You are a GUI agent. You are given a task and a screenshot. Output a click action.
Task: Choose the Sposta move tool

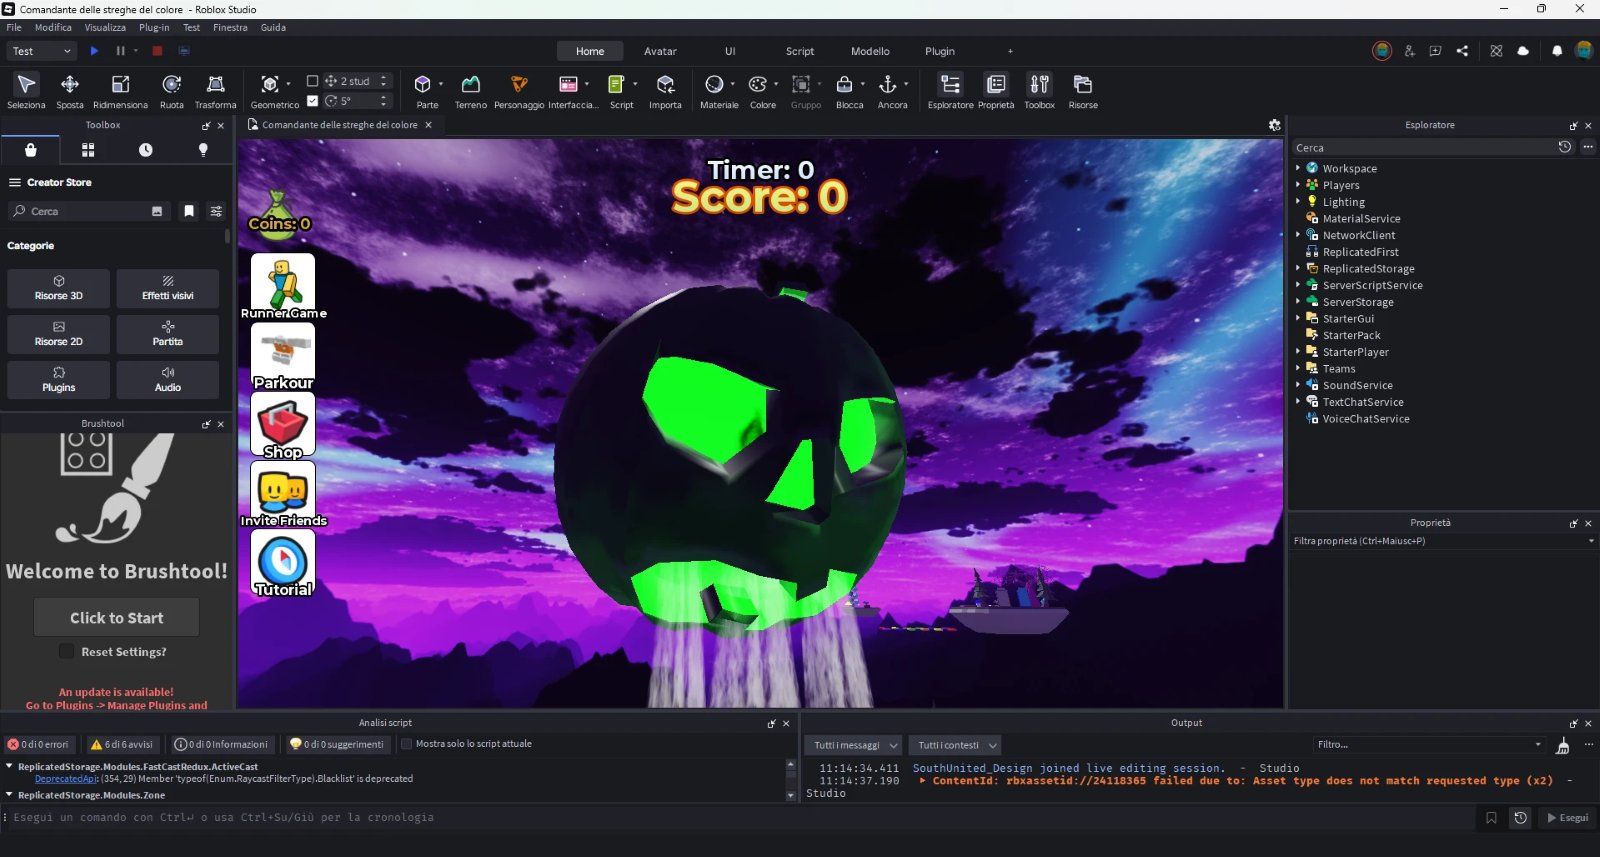click(70, 91)
